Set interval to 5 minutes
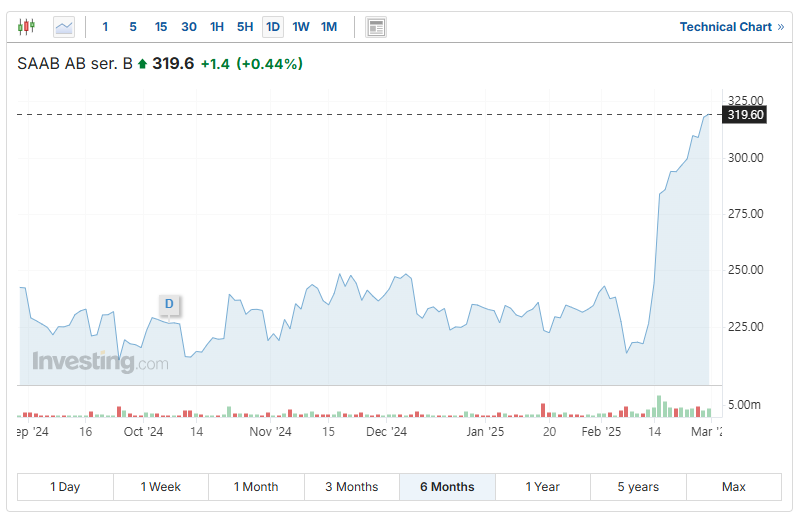This screenshot has width=796, height=516. (x=133, y=27)
